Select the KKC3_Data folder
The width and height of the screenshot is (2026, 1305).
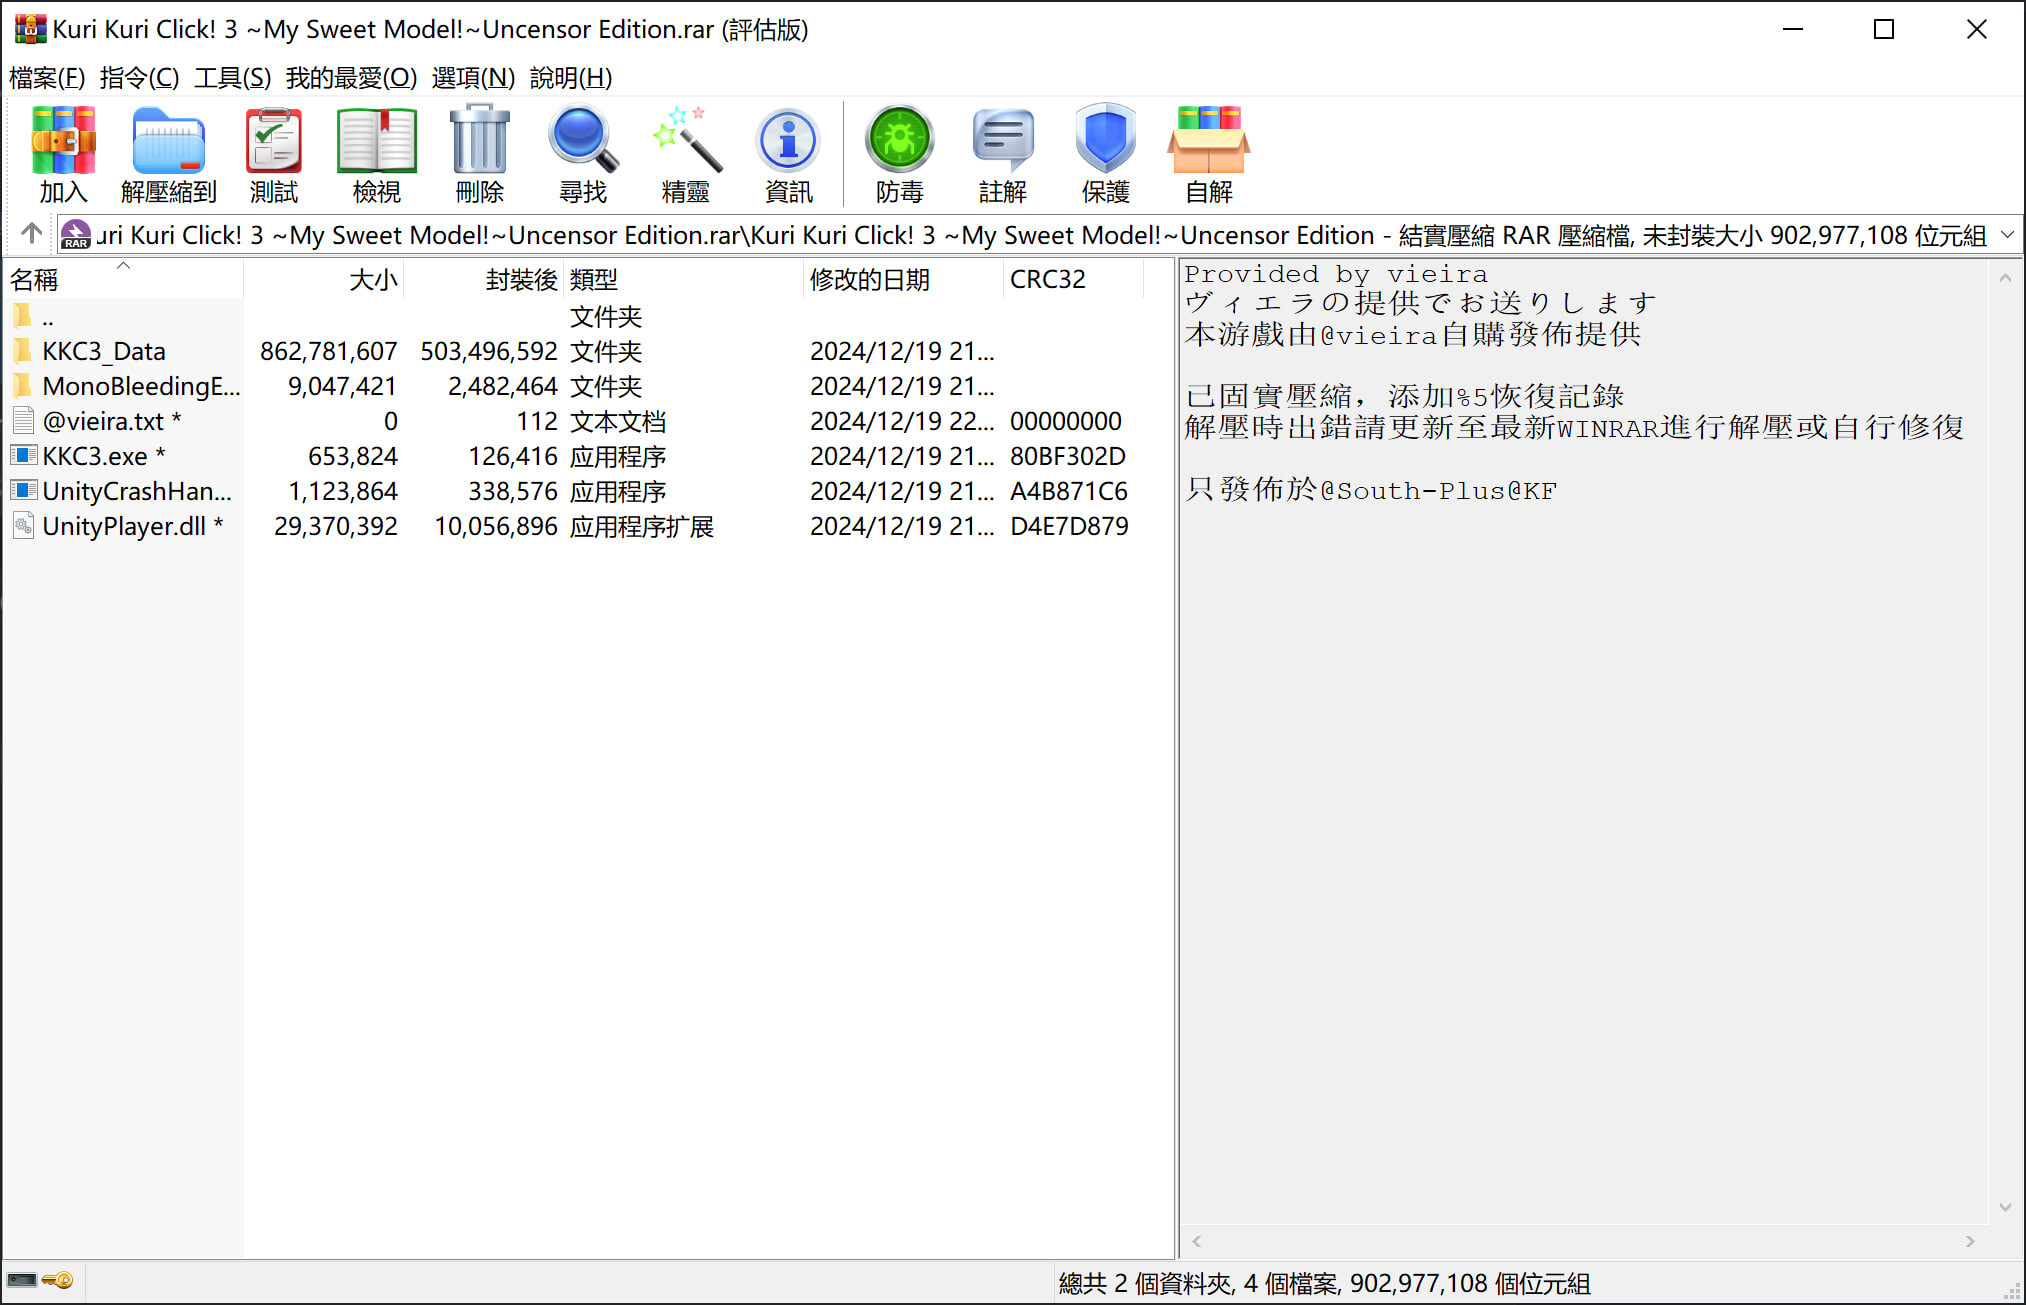[x=103, y=351]
